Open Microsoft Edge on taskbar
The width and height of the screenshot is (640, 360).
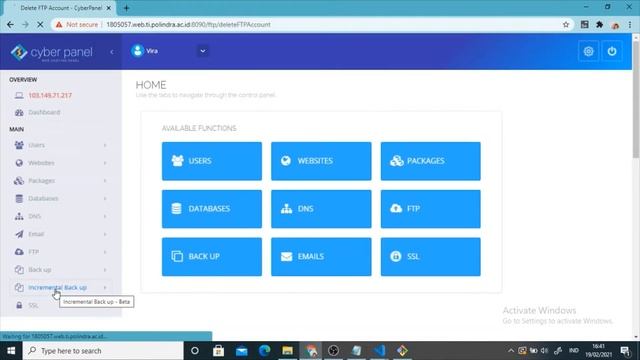(x=264, y=351)
